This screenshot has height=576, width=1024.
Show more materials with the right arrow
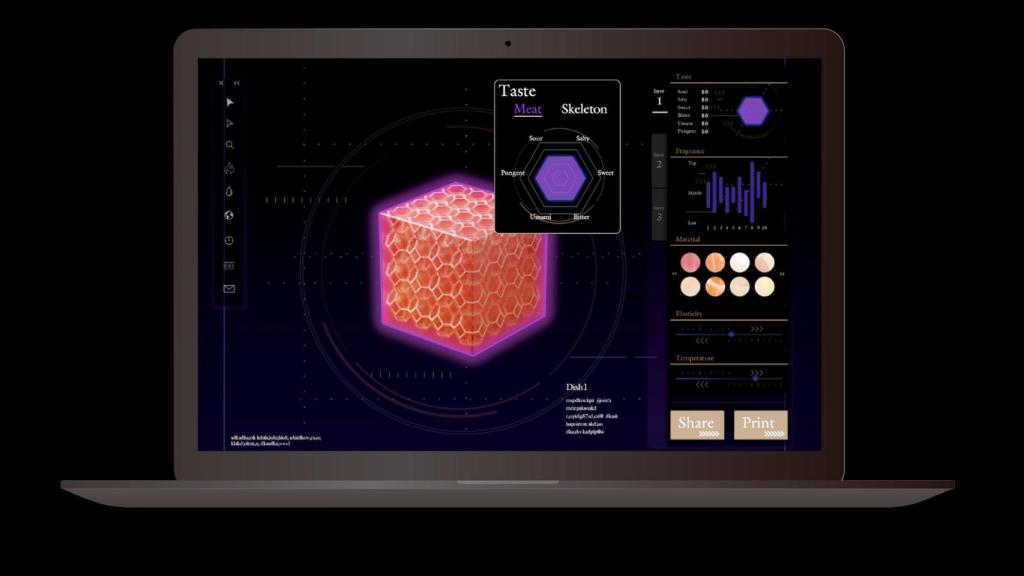pos(781,273)
